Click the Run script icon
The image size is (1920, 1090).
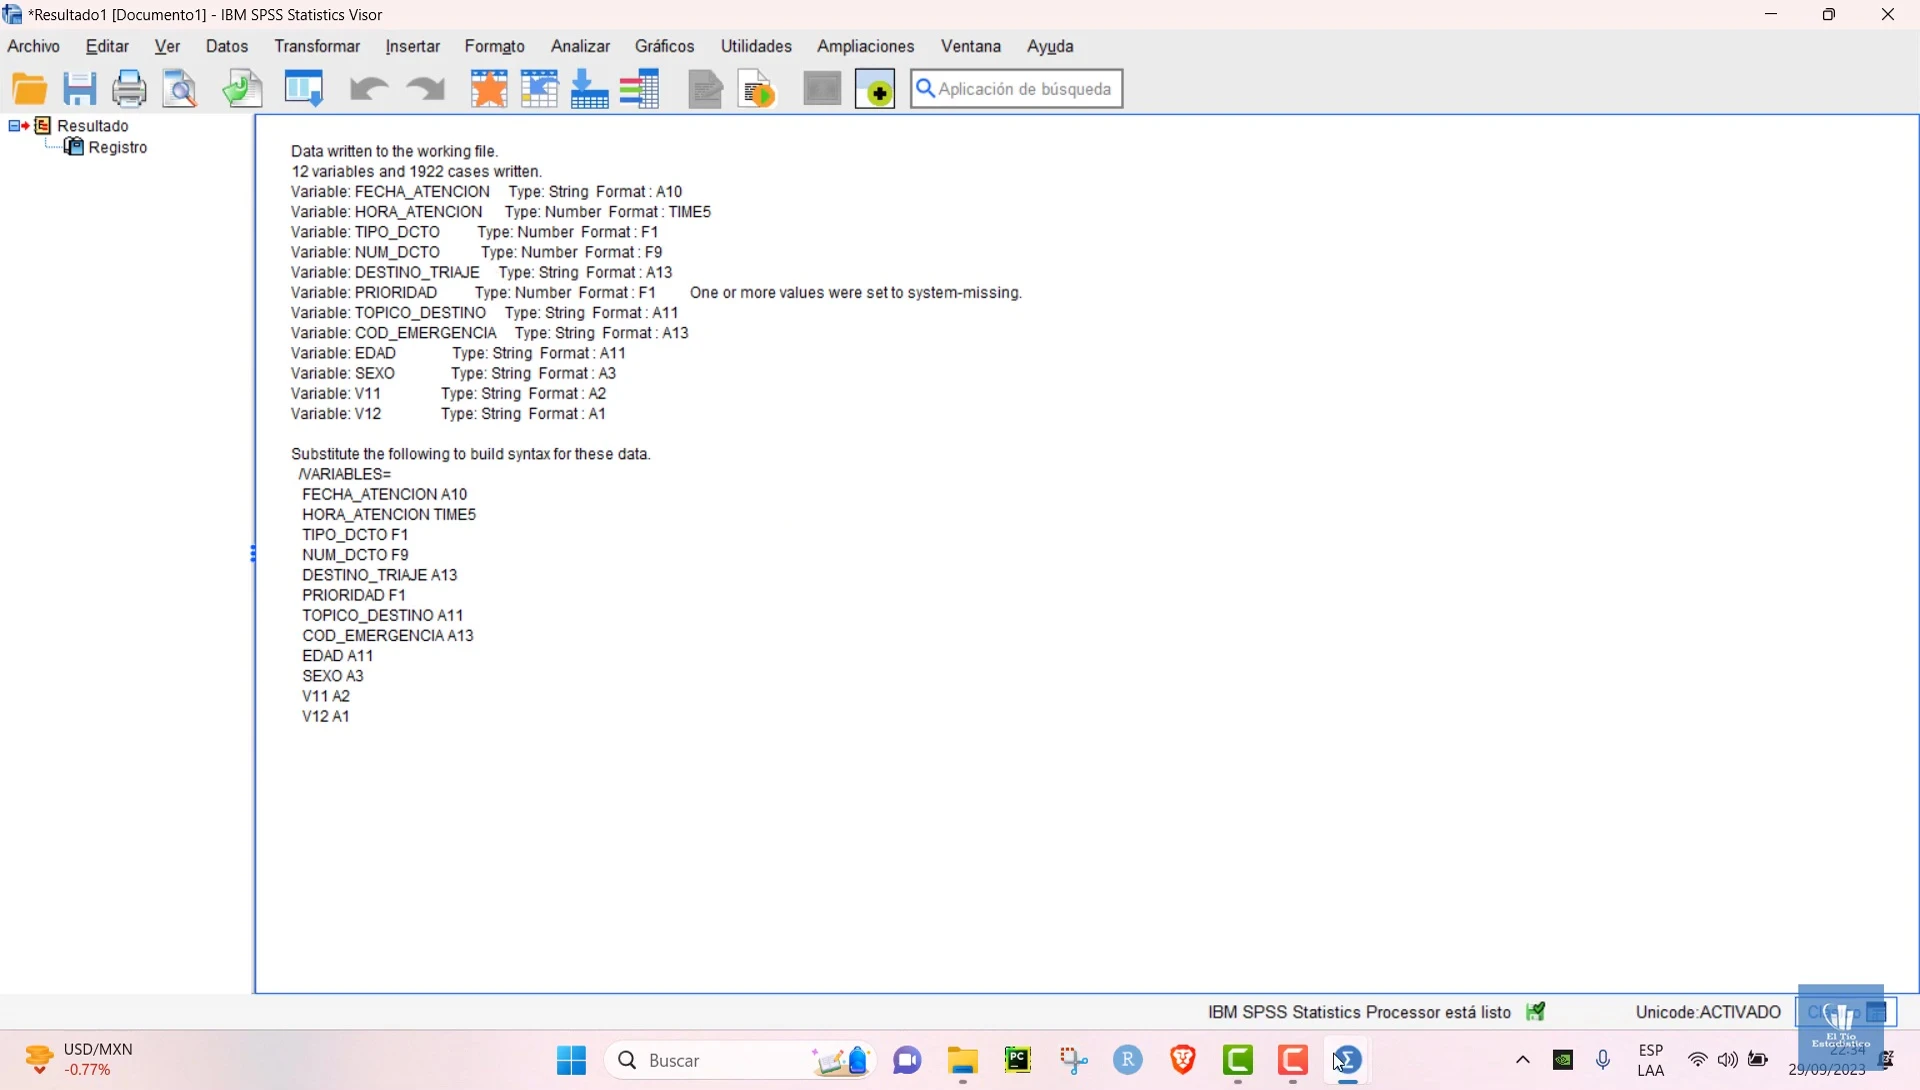coord(757,89)
